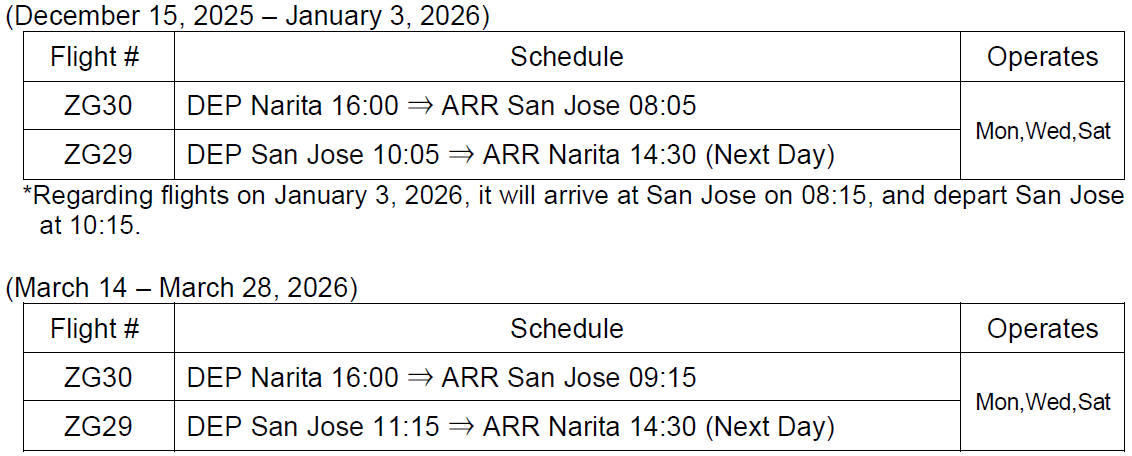1132x456 pixels.
Task: Select the ZG30 cell in the December table
Action: pyautogui.click(x=98, y=106)
